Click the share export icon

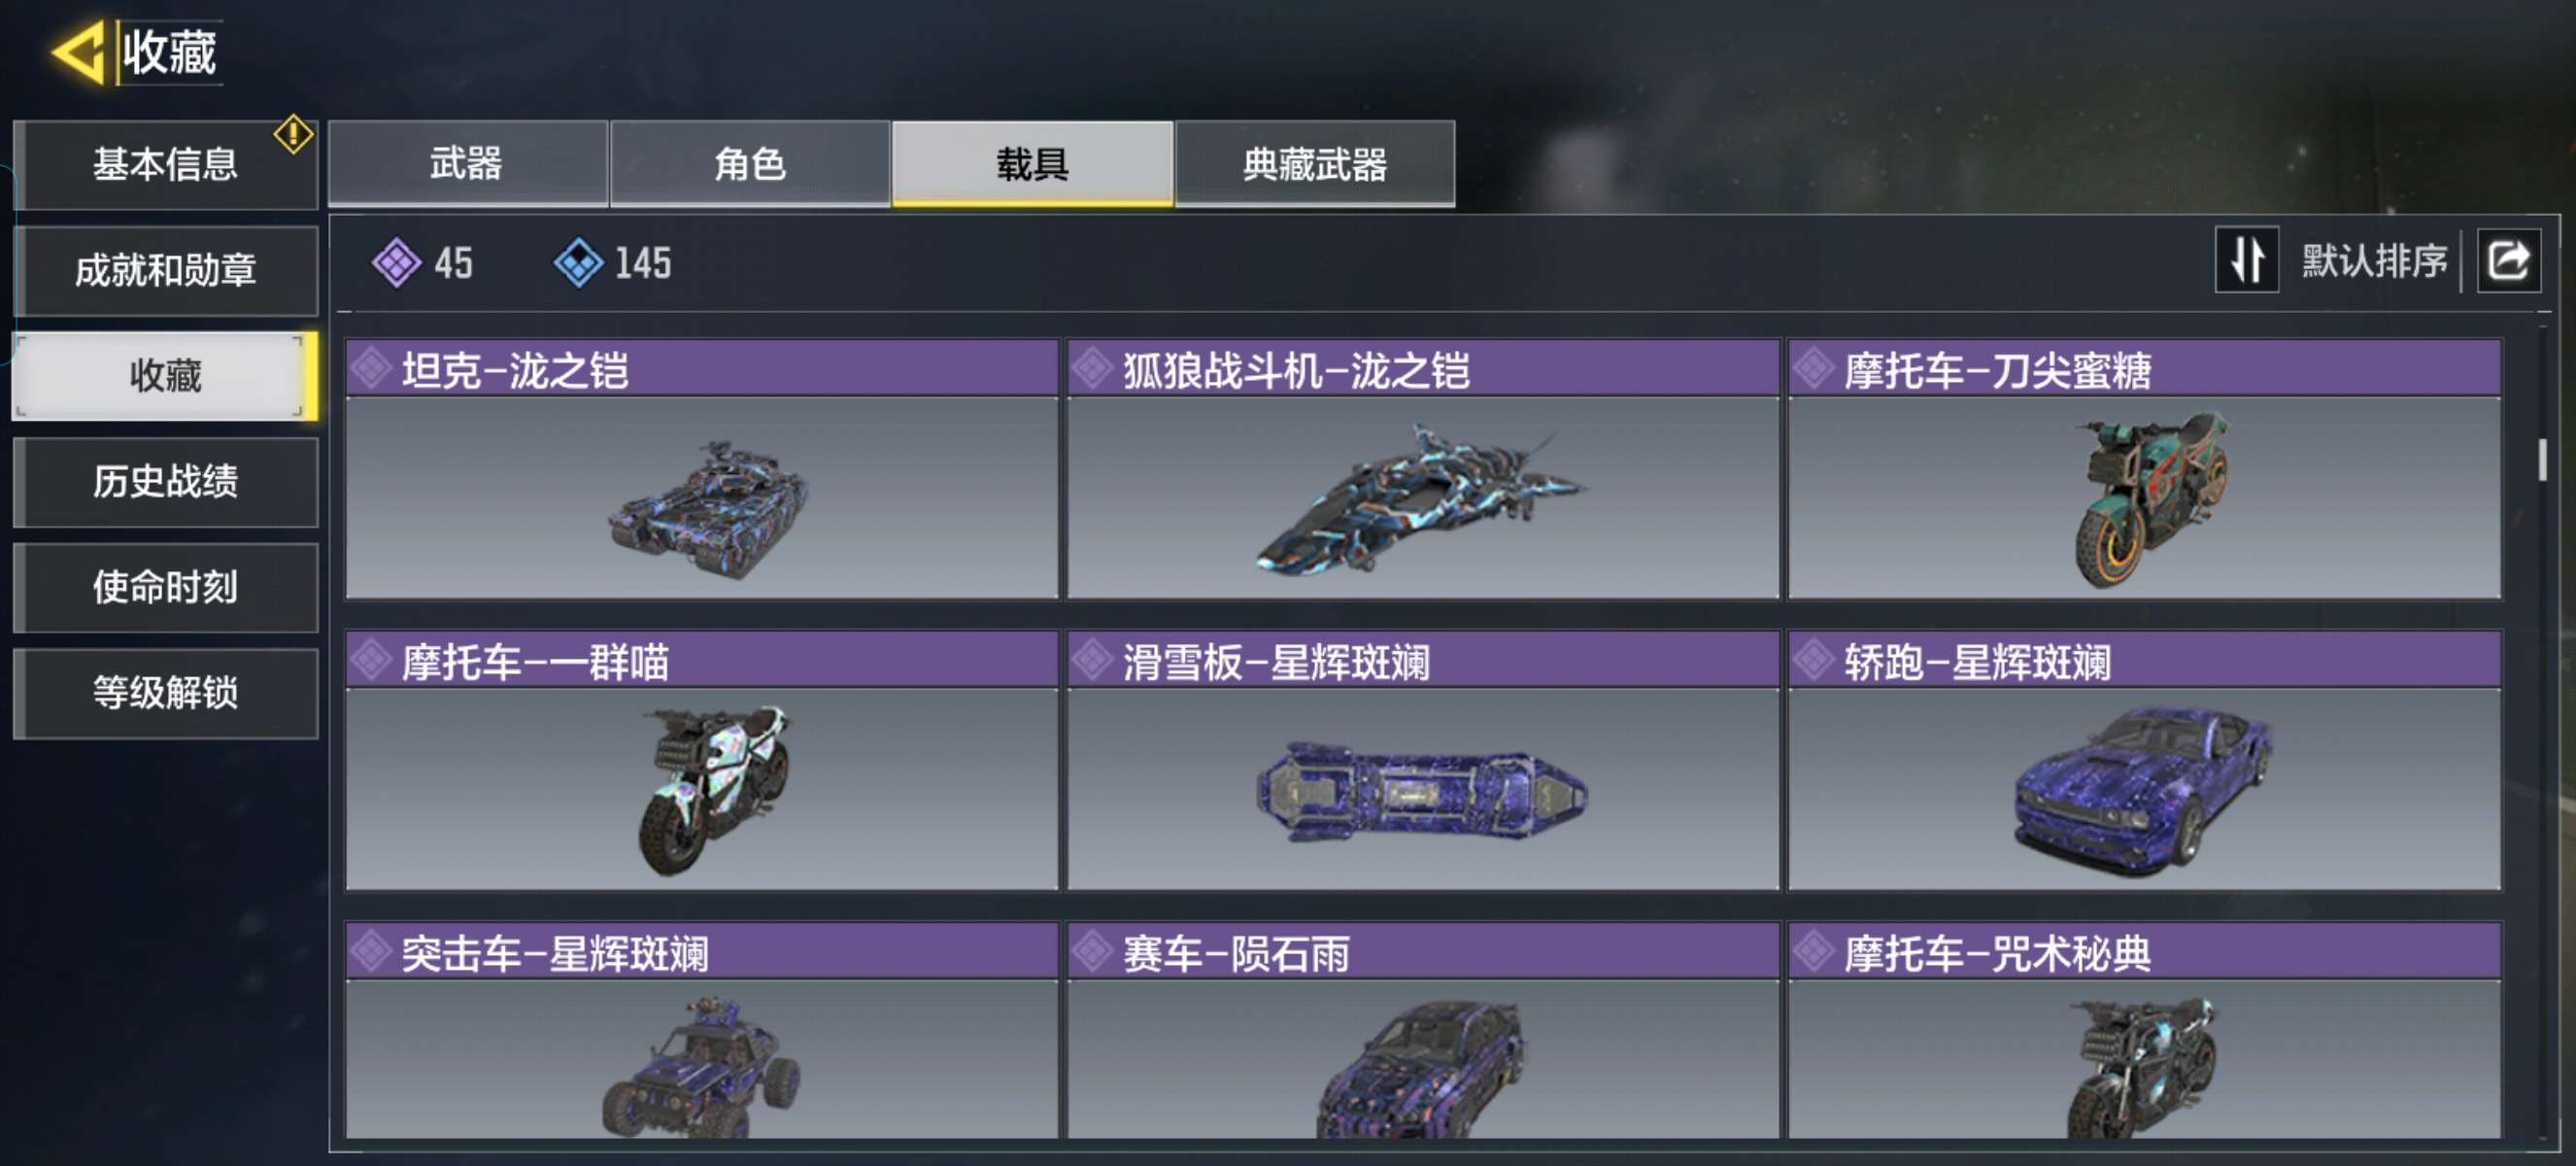coord(2508,260)
